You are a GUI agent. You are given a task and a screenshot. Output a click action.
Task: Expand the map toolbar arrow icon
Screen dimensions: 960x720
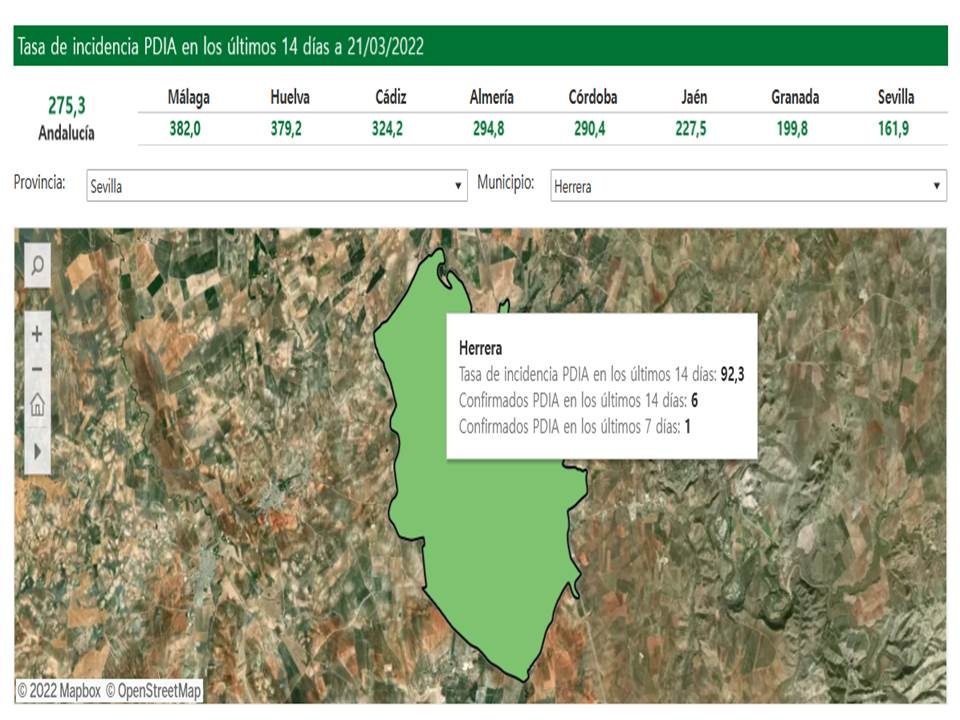point(36,451)
